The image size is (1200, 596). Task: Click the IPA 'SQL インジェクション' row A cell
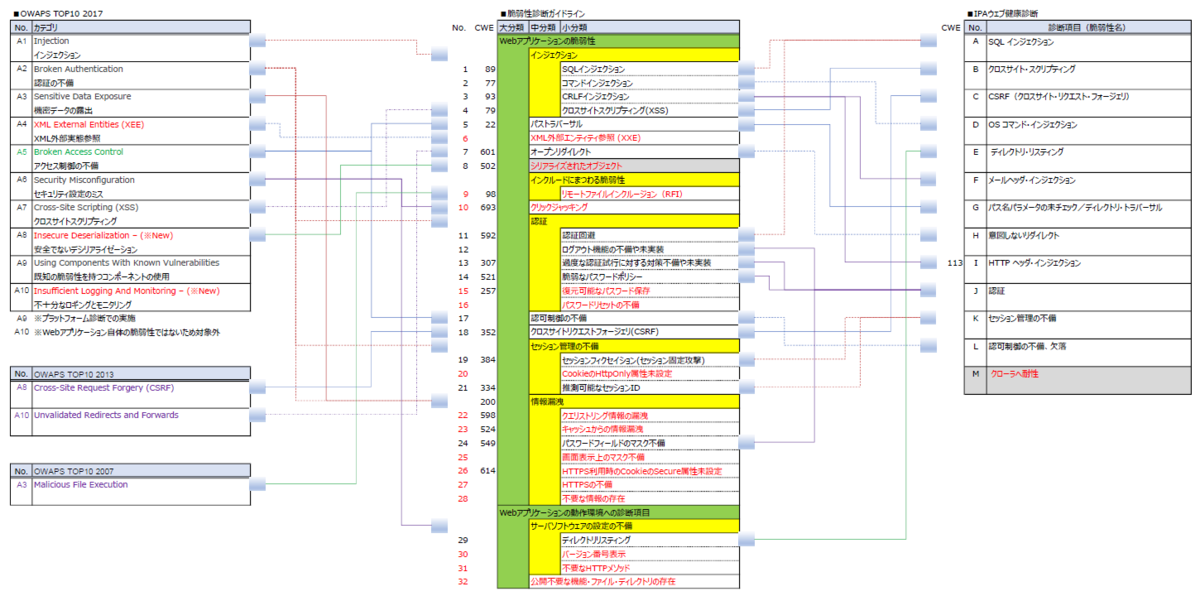(x=1090, y=42)
